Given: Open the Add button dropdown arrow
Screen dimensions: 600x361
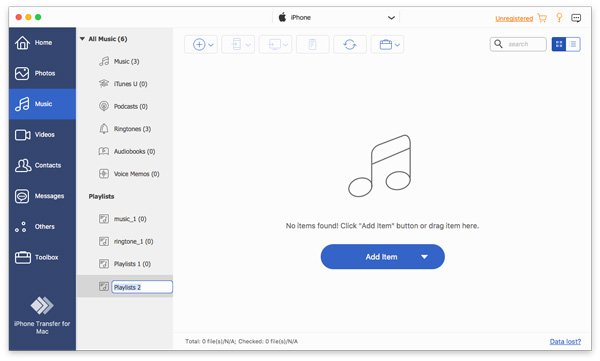Looking at the screenshot, I should point(211,45).
